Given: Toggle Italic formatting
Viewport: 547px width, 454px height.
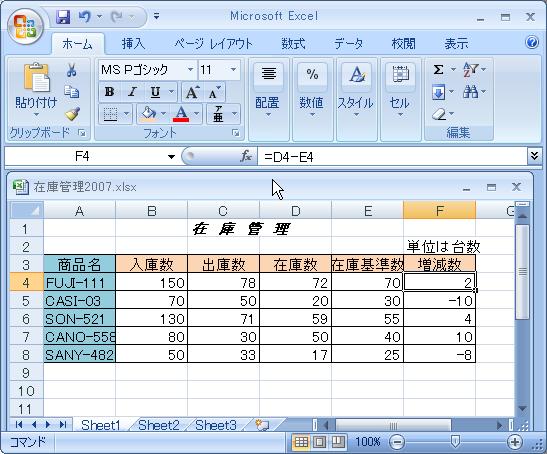Looking at the screenshot, I should (132, 92).
